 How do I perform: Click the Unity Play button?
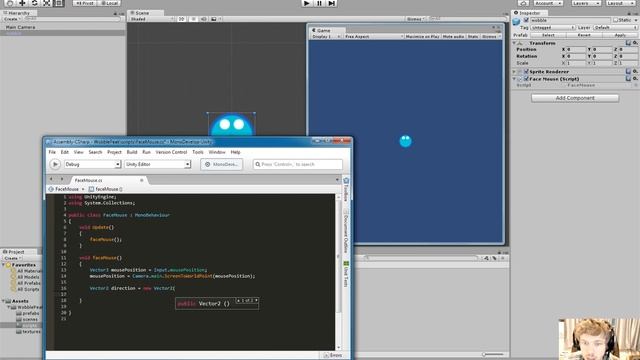tap(307, 3)
